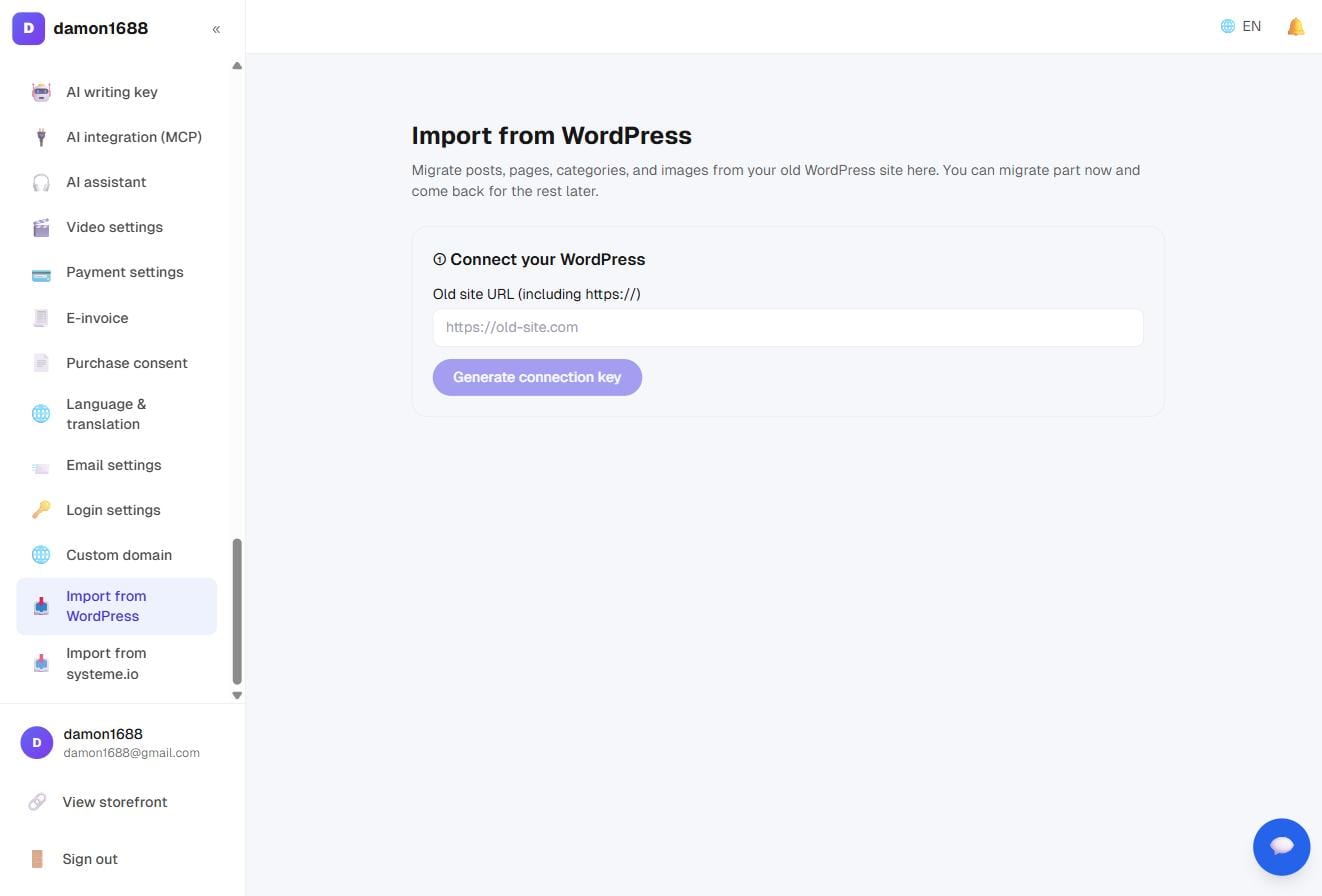Click the sidebar scroll down arrow
The width and height of the screenshot is (1322, 896).
pos(237,695)
